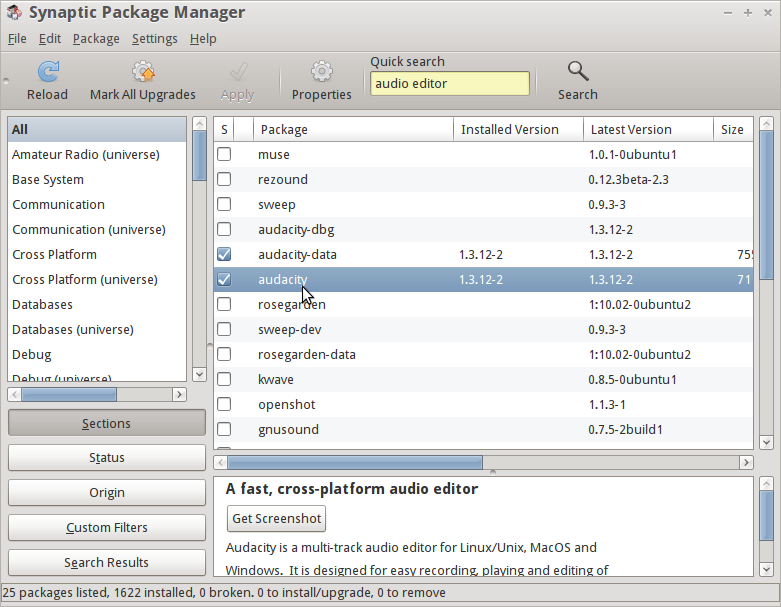This screenshot has width=781, height=607.
Task: Open the Edit menu
Action: [50, 39]
